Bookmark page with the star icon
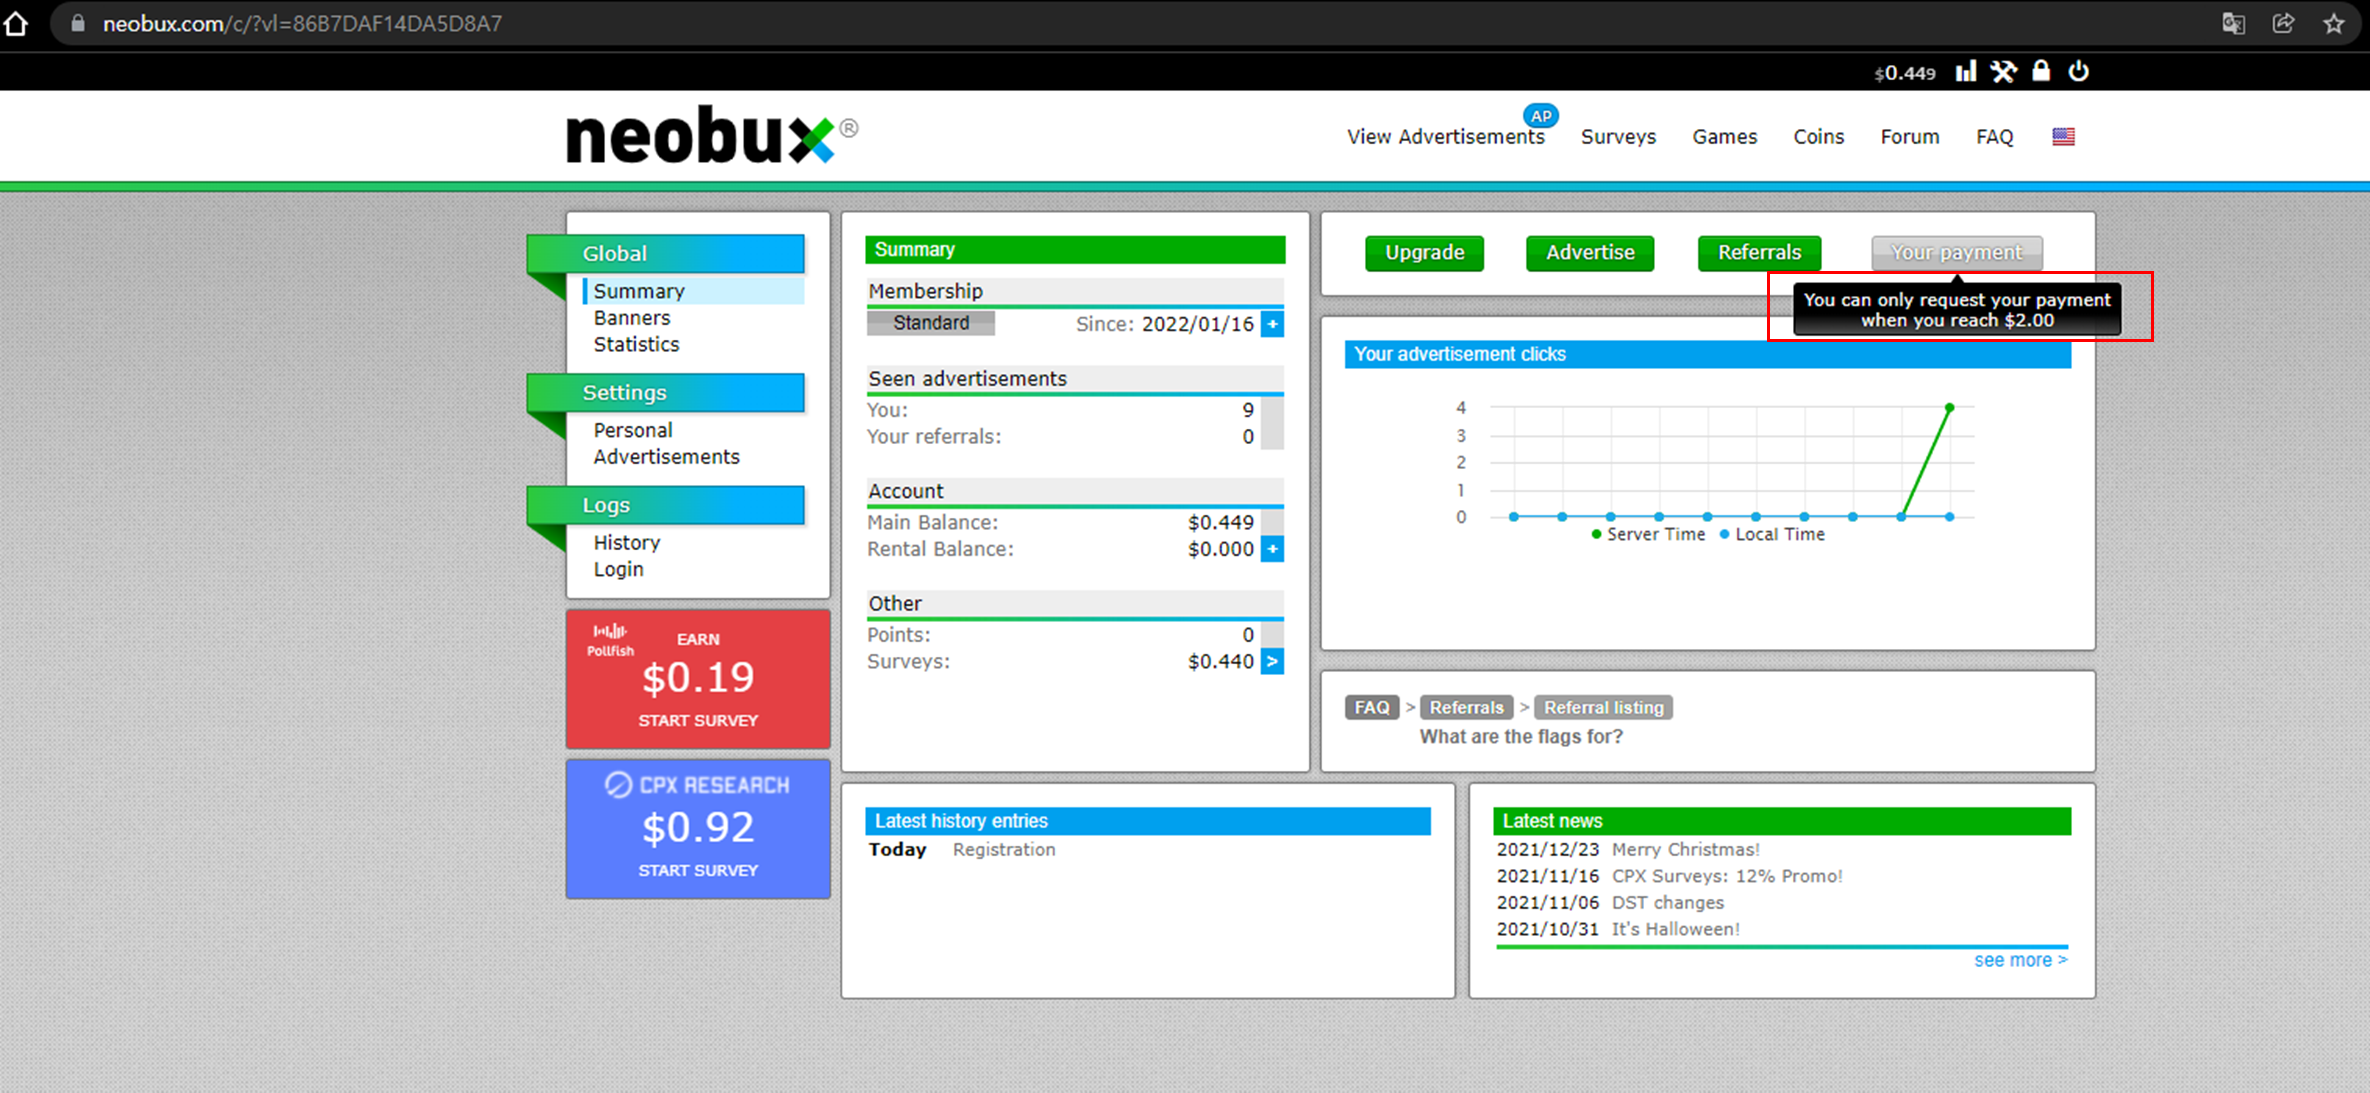 point(2334,23)
